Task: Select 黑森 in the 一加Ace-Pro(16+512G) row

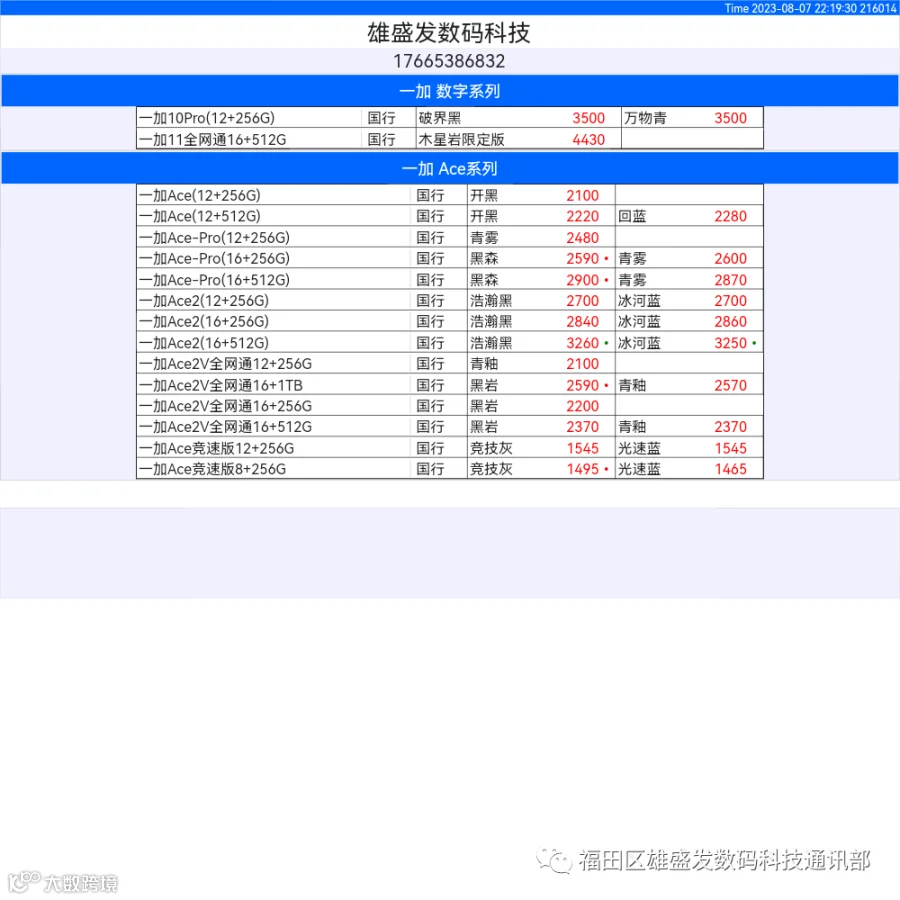Action: [x=484, y=280]
